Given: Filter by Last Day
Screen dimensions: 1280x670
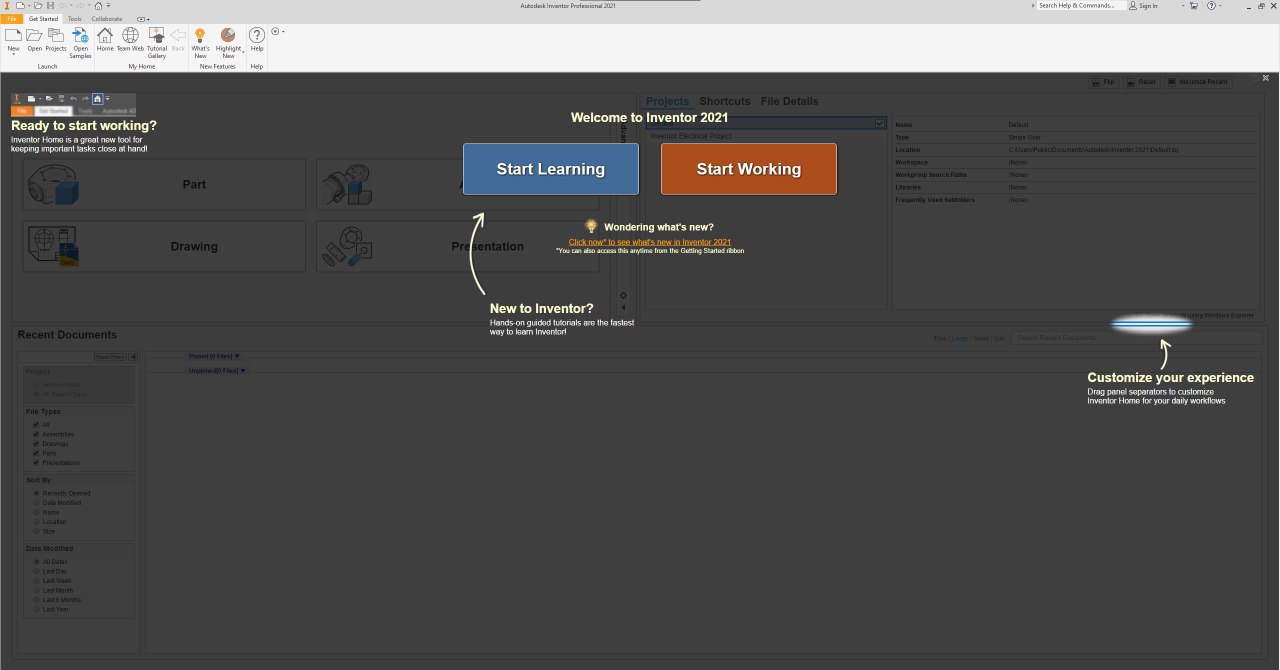Looking at the screenshot, I should click(x=36, y=571).
